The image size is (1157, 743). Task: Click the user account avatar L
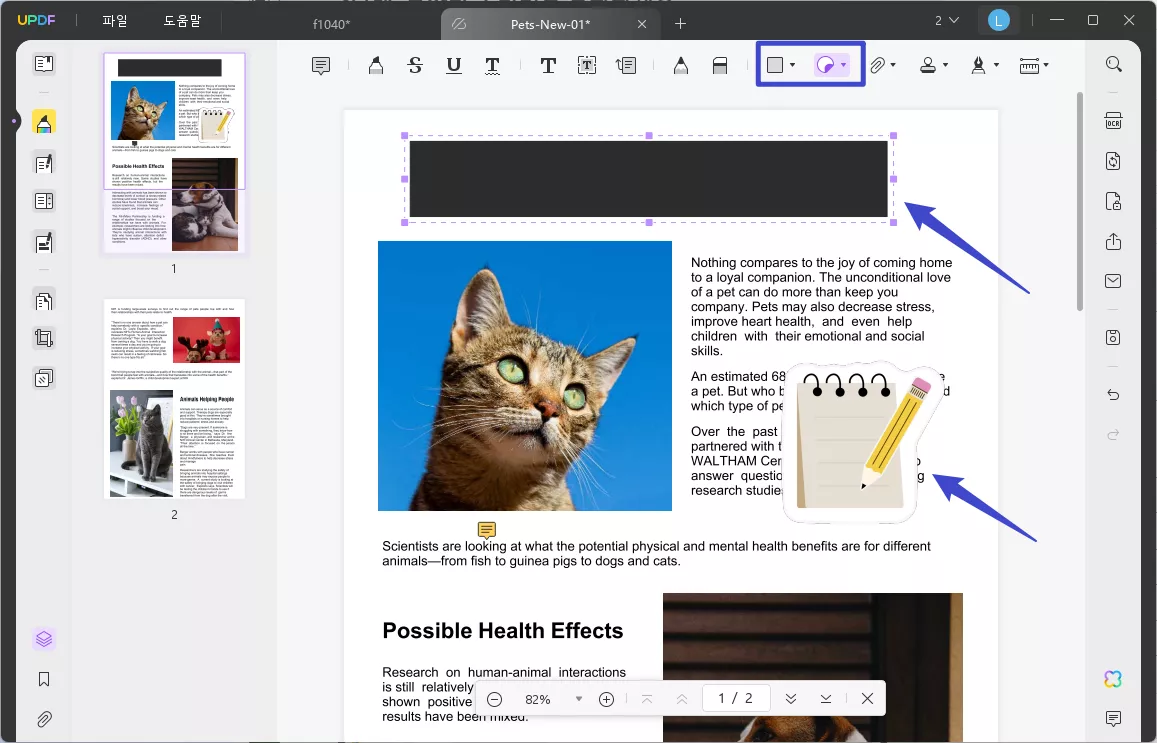[x=998, y=21]
